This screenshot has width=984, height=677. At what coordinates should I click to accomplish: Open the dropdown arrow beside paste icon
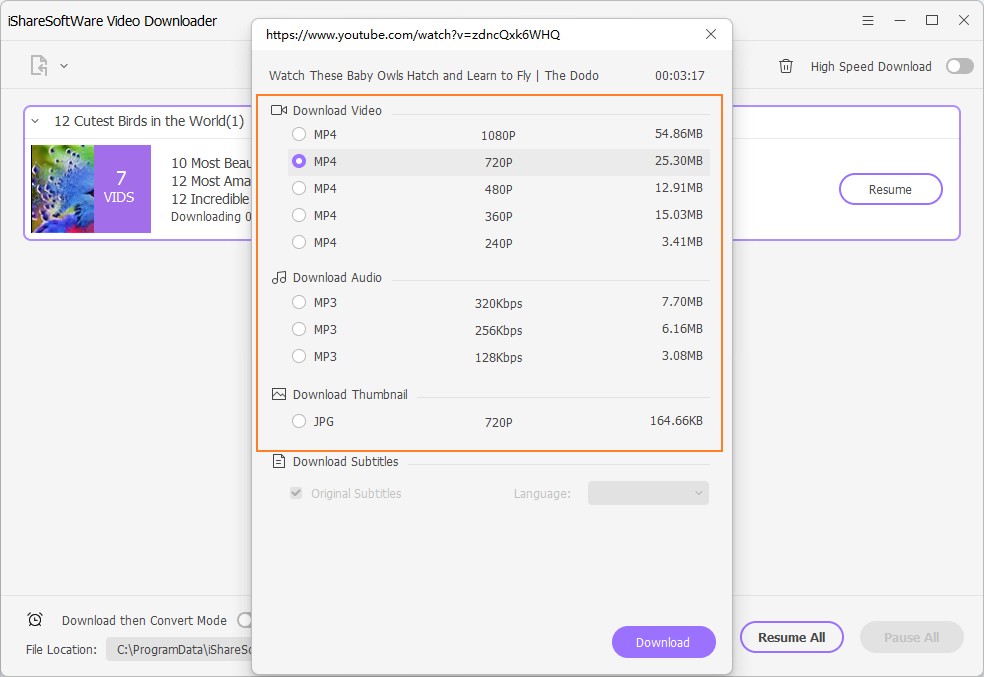[x=64, y=66]
